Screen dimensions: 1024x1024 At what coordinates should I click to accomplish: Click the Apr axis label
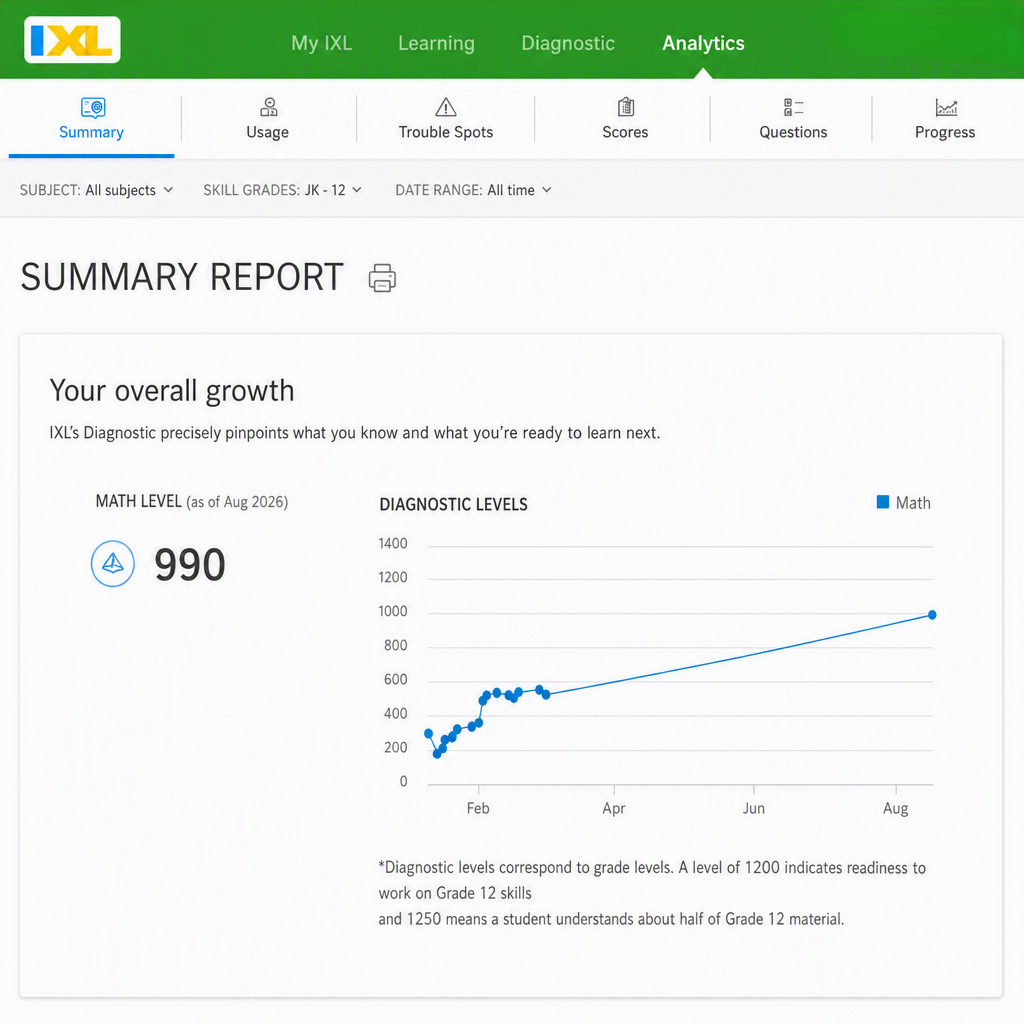(614, 808)
